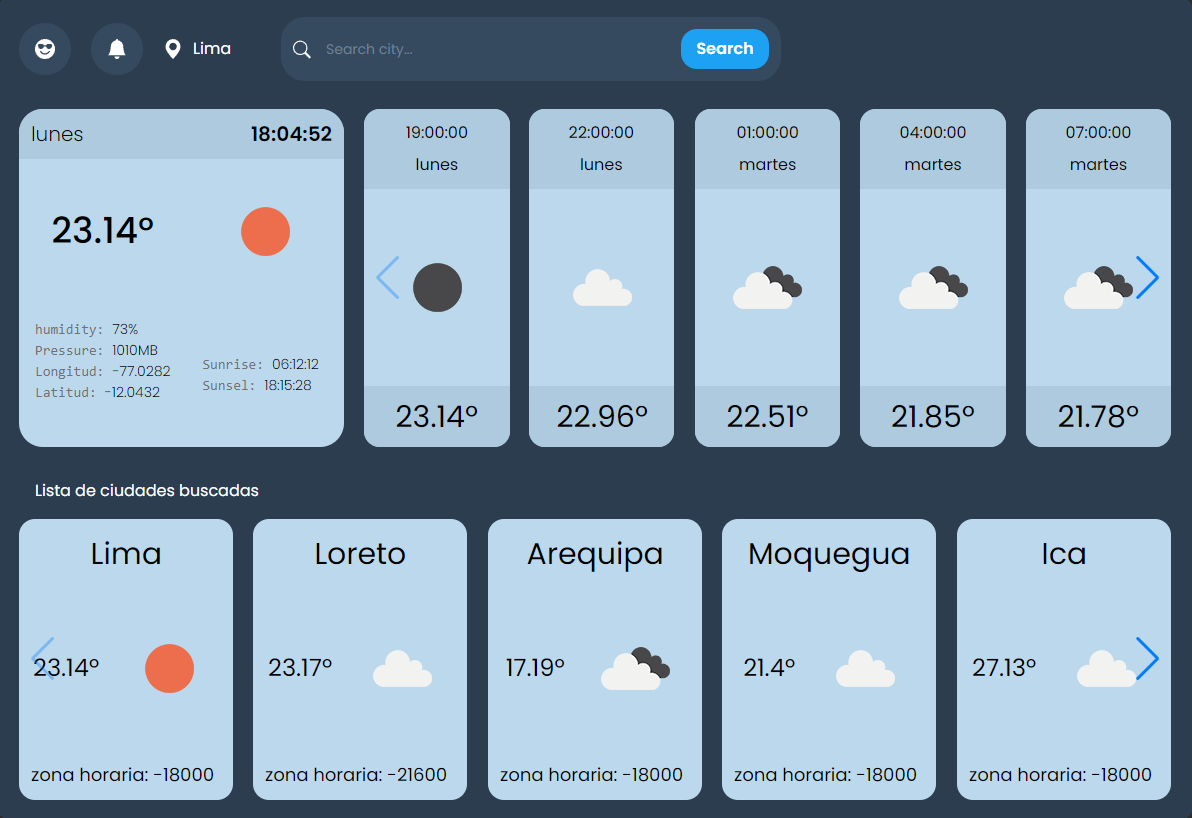Click the location pin icon beside Lima
The image size is (1192, 818).
pos(173,49)
